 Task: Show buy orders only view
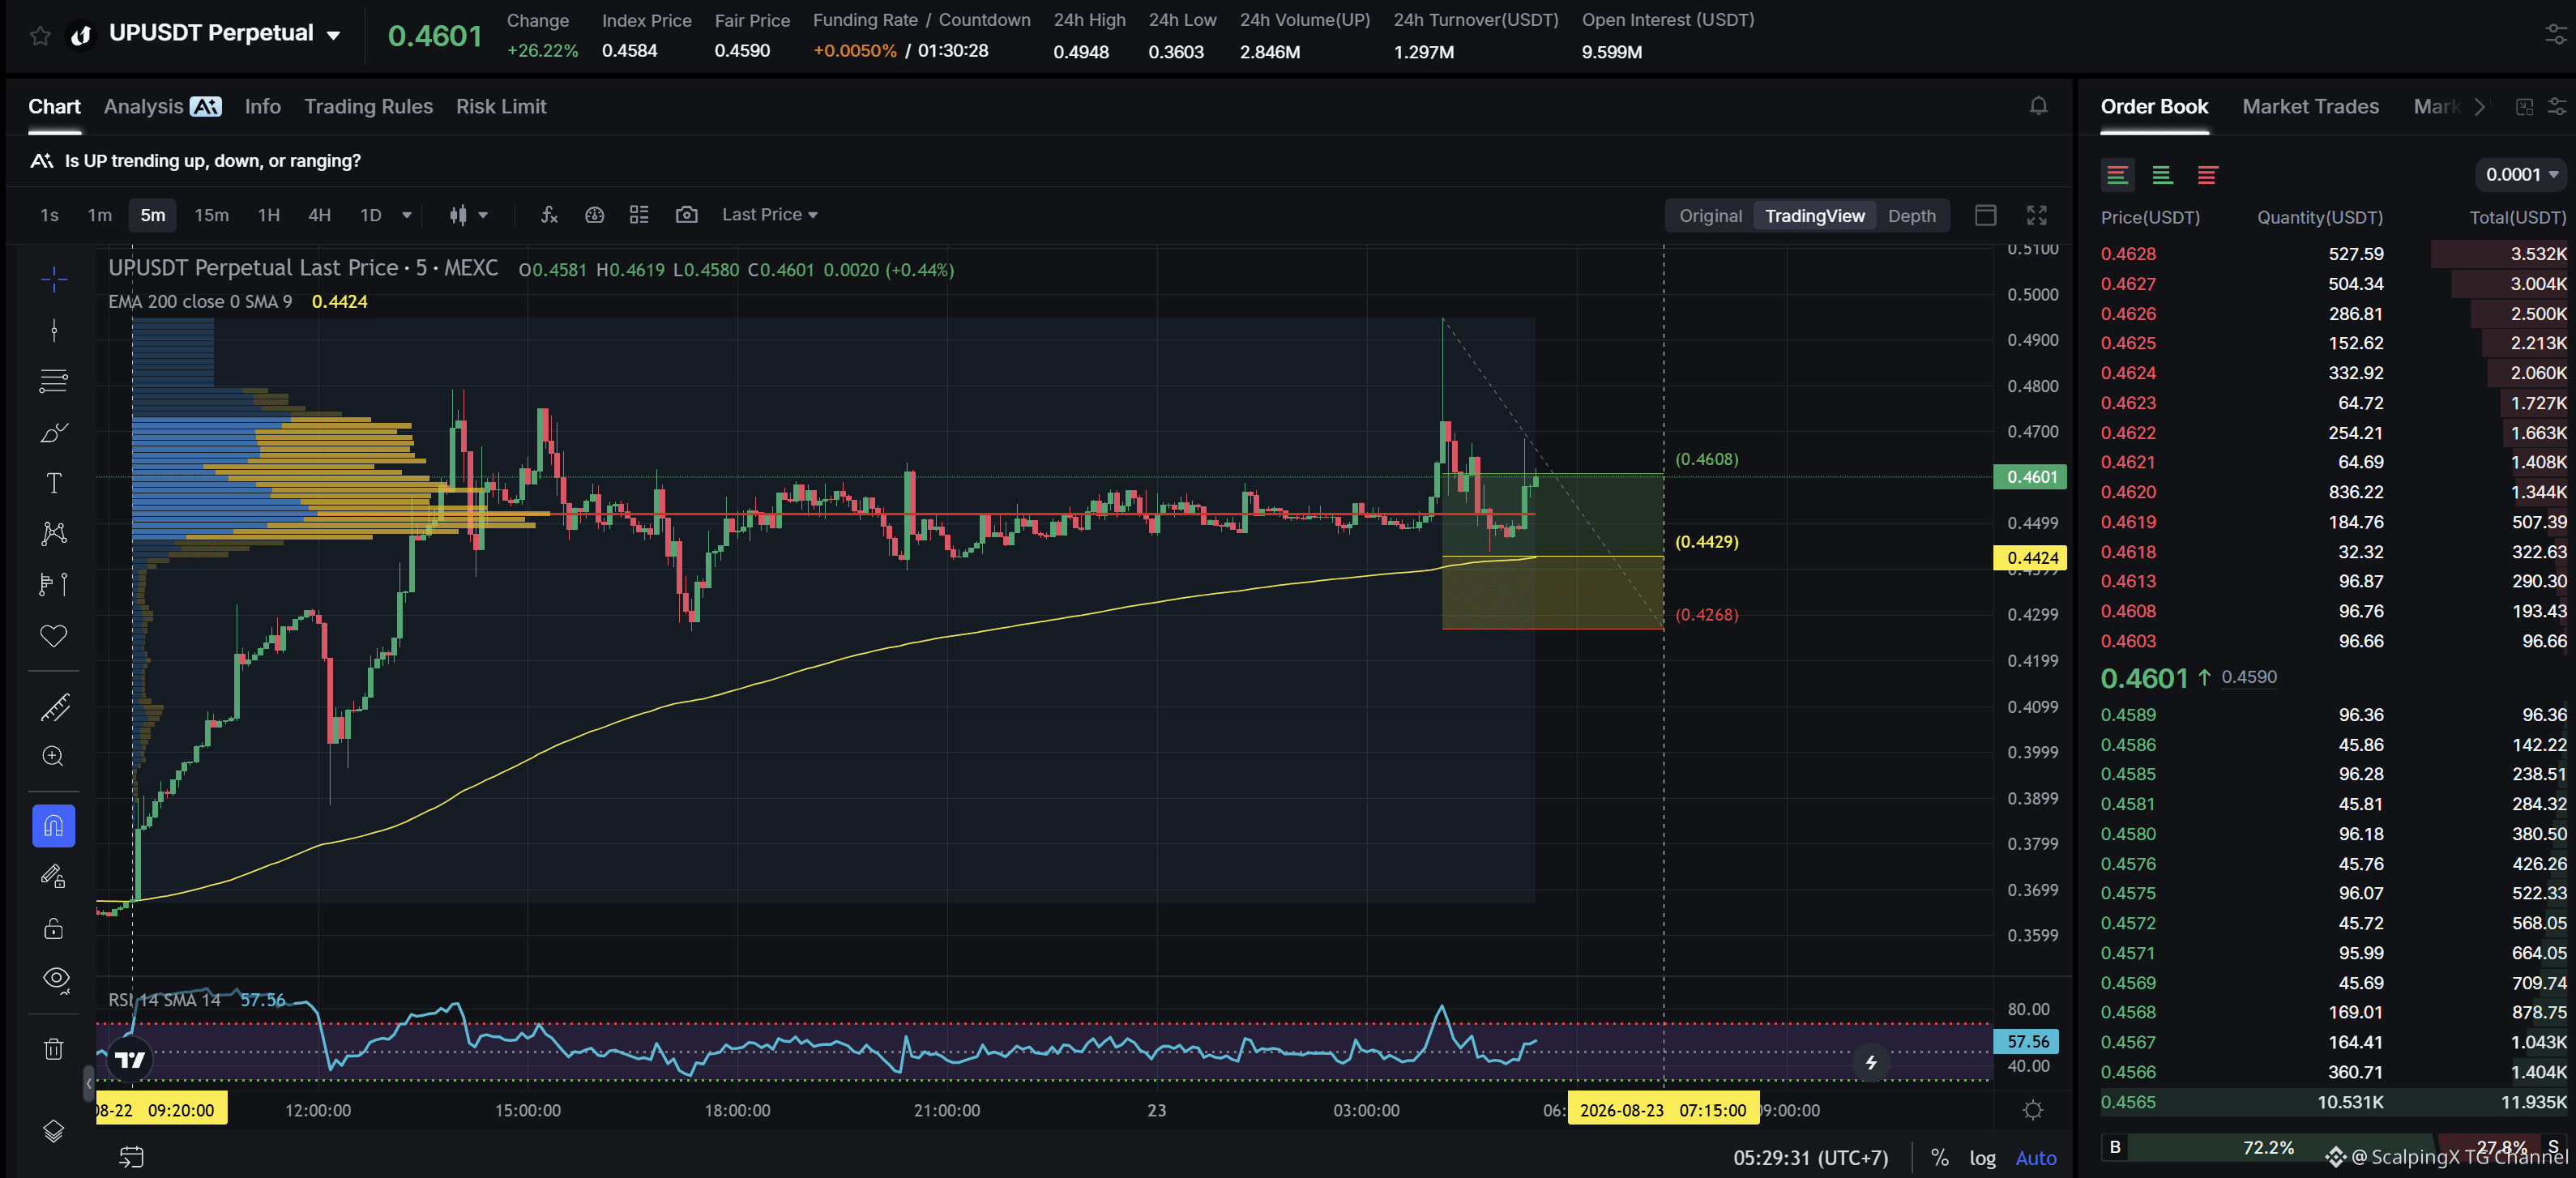2162,175
